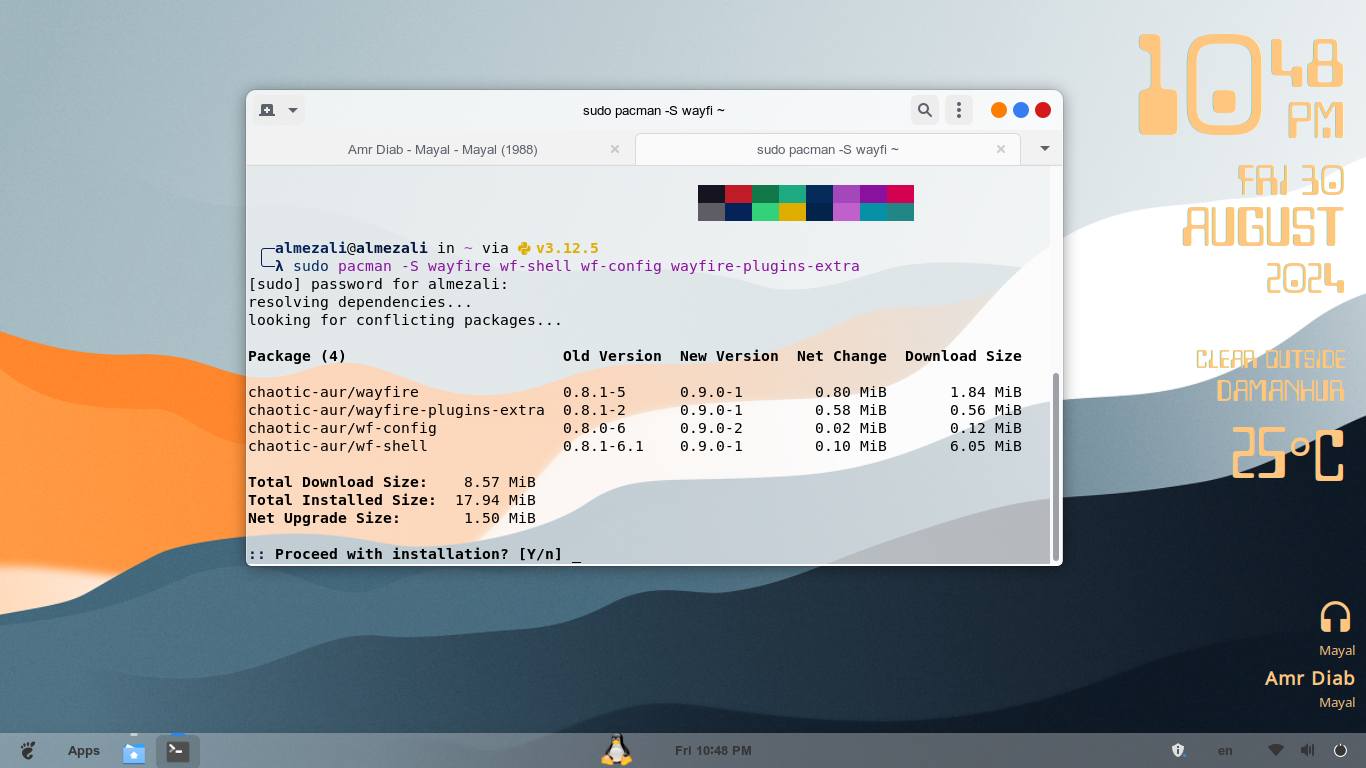Expand the new tab profile dropdown arrow
1366x768 pixels.
point(293,110)
